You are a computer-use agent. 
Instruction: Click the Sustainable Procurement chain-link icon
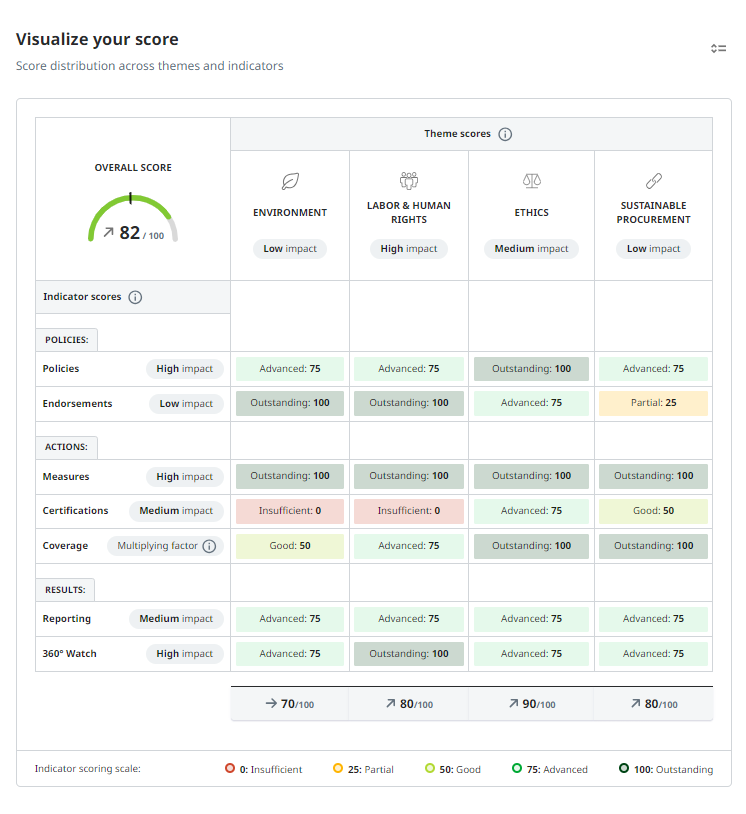(x=653, y=181)
